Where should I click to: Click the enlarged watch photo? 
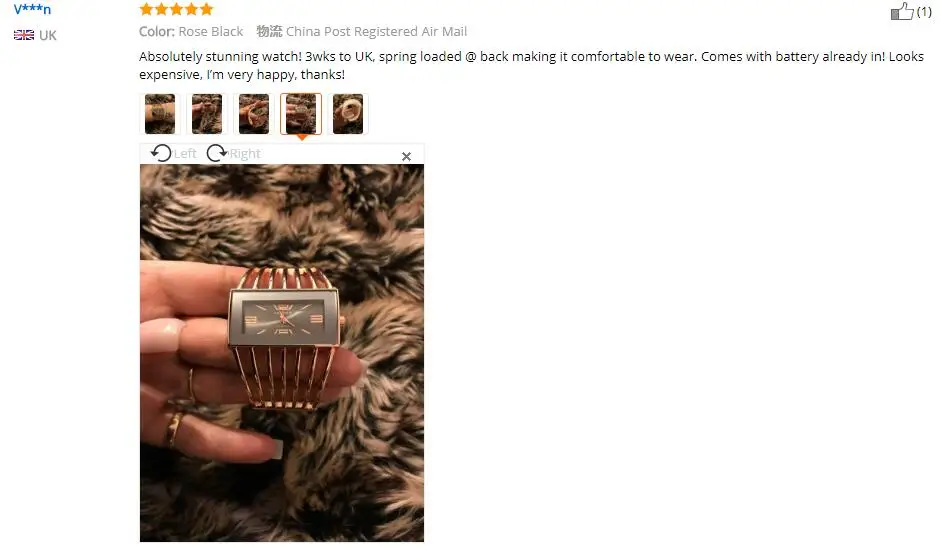click(x=282, y=353)
